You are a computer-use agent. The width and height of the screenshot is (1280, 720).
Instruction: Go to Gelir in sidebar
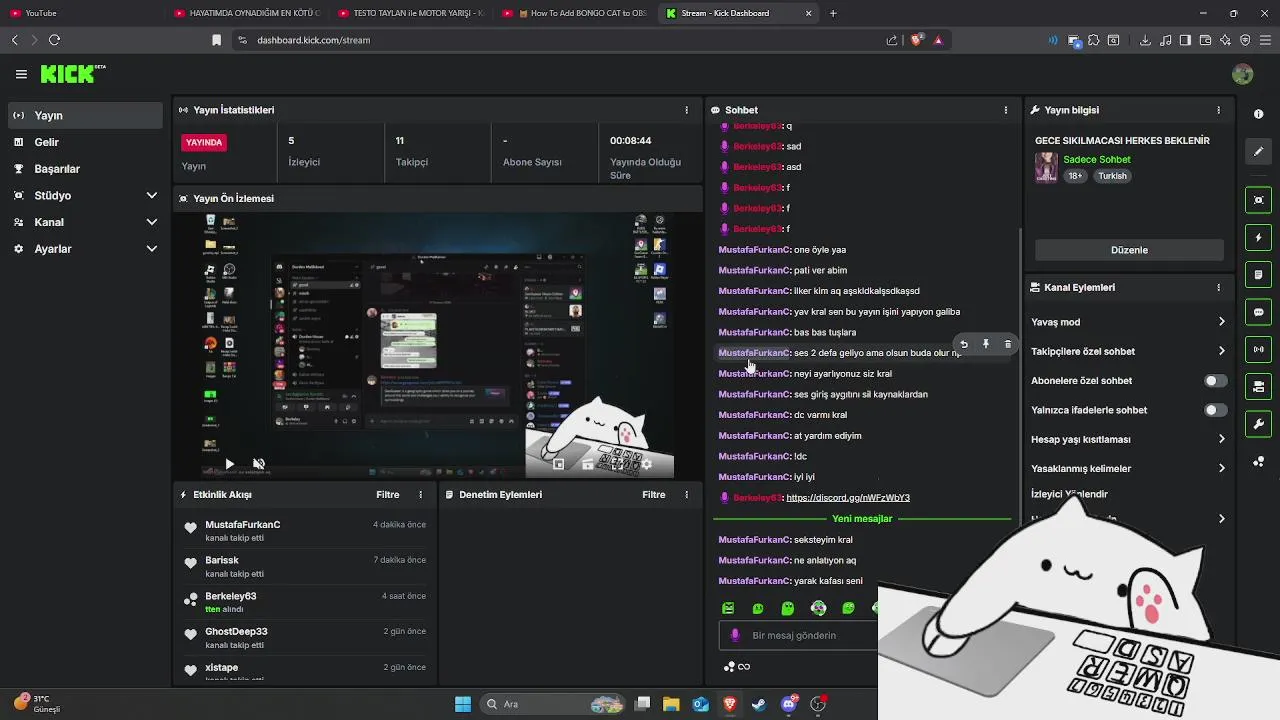click(x=84, y=142)
